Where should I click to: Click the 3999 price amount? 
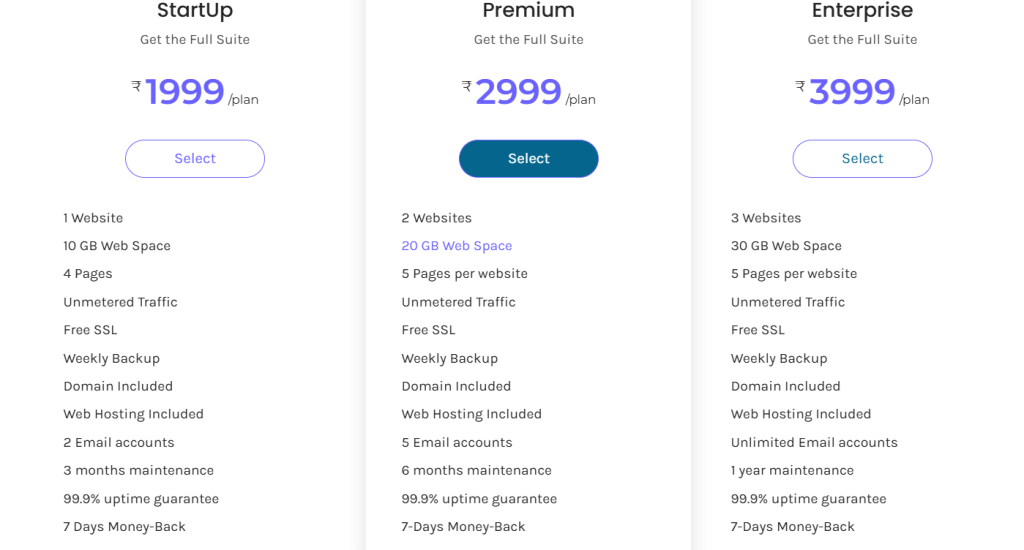coord(852,92)
